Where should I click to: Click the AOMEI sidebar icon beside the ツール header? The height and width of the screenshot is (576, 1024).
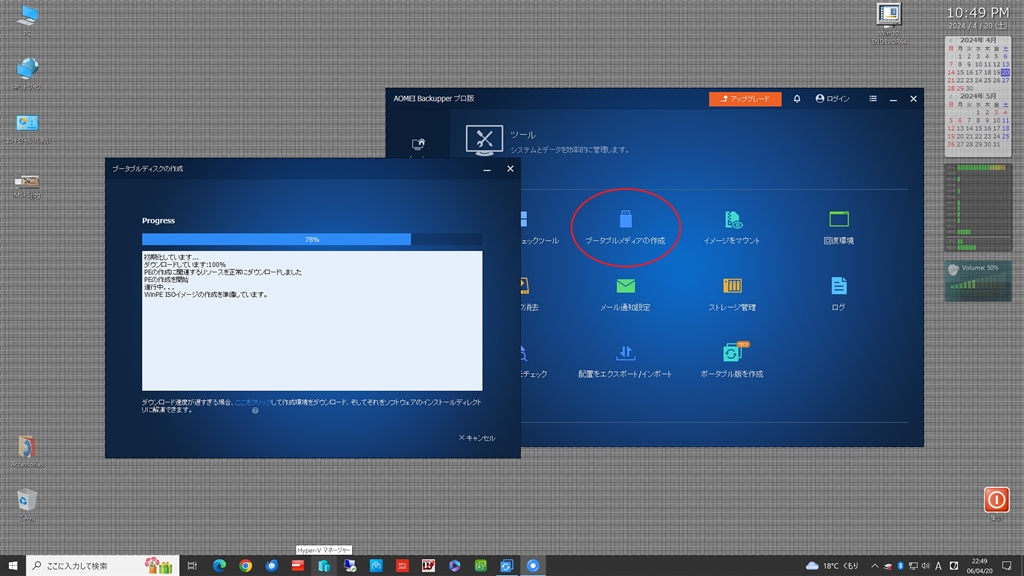tap(418, 144)
